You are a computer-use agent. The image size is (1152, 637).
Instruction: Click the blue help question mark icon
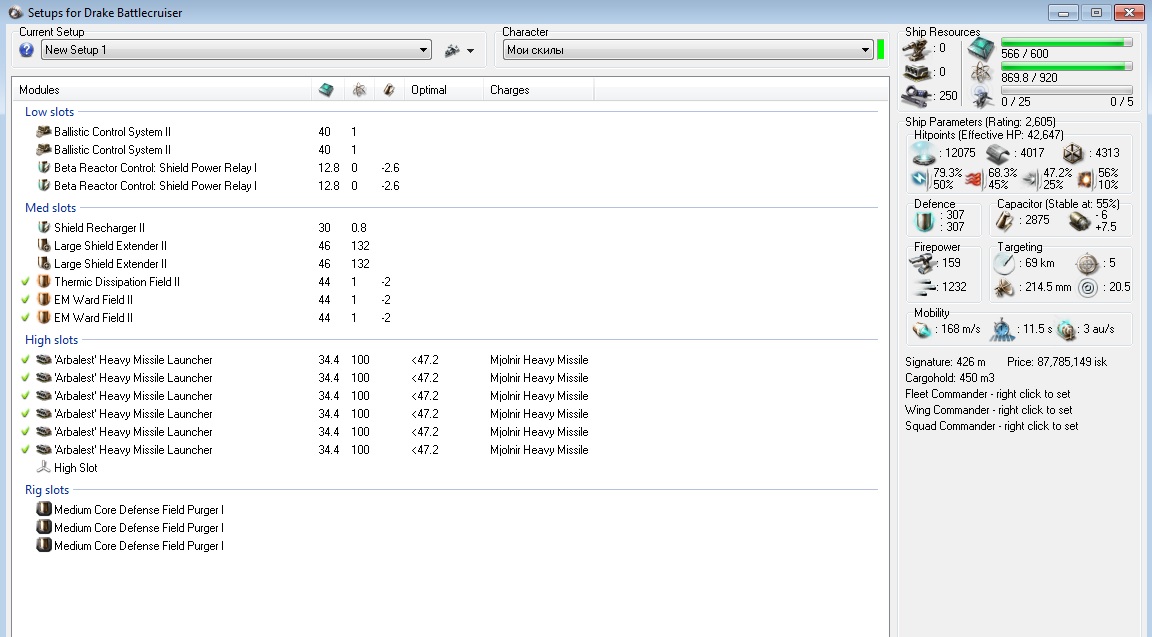[26, 50]
